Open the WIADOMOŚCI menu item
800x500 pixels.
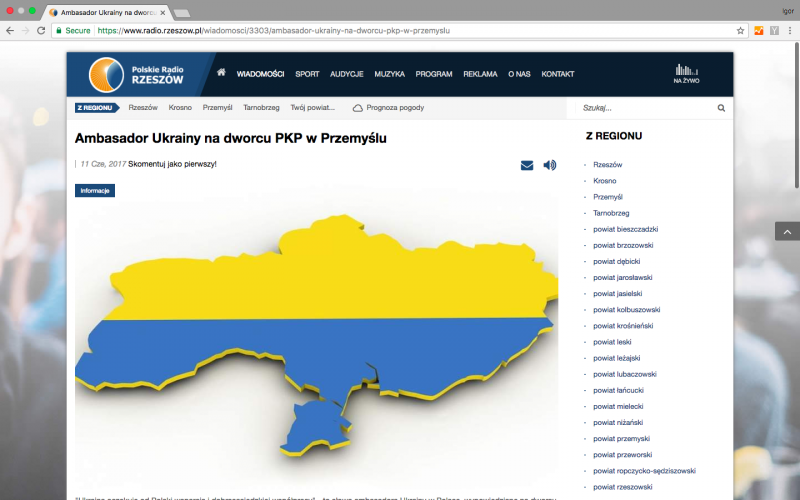tap(260, 74)
